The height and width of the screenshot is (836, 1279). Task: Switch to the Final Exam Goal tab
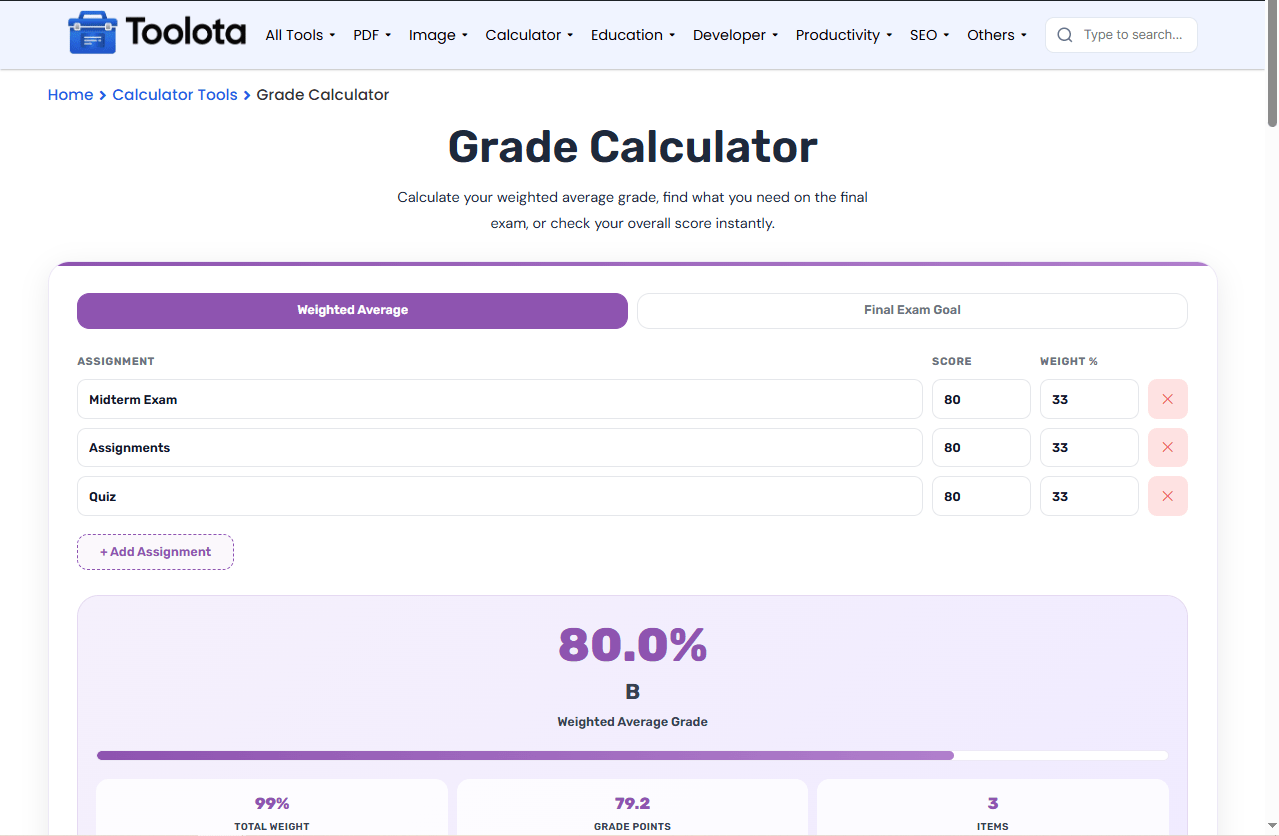(912, 310)
